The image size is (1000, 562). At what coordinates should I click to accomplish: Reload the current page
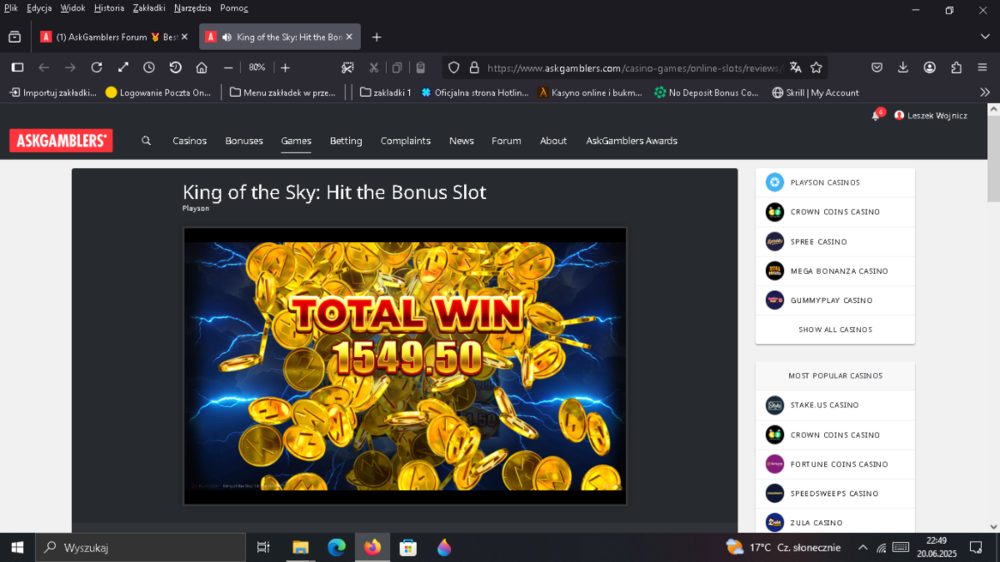96,67
